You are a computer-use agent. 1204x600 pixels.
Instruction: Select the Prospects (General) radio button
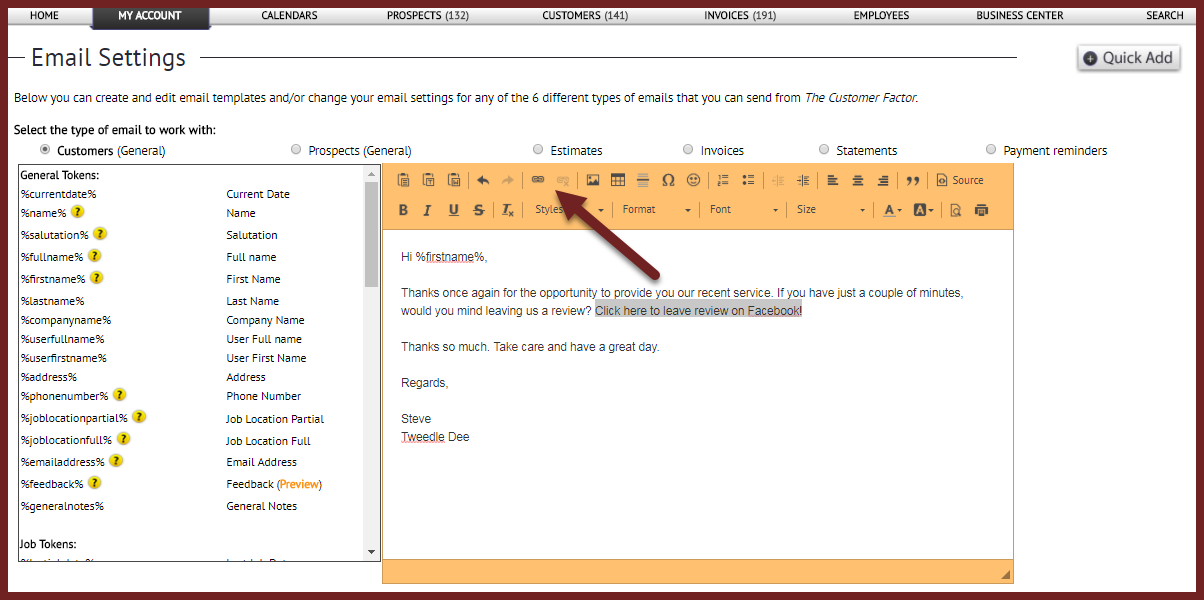point(296,150)
